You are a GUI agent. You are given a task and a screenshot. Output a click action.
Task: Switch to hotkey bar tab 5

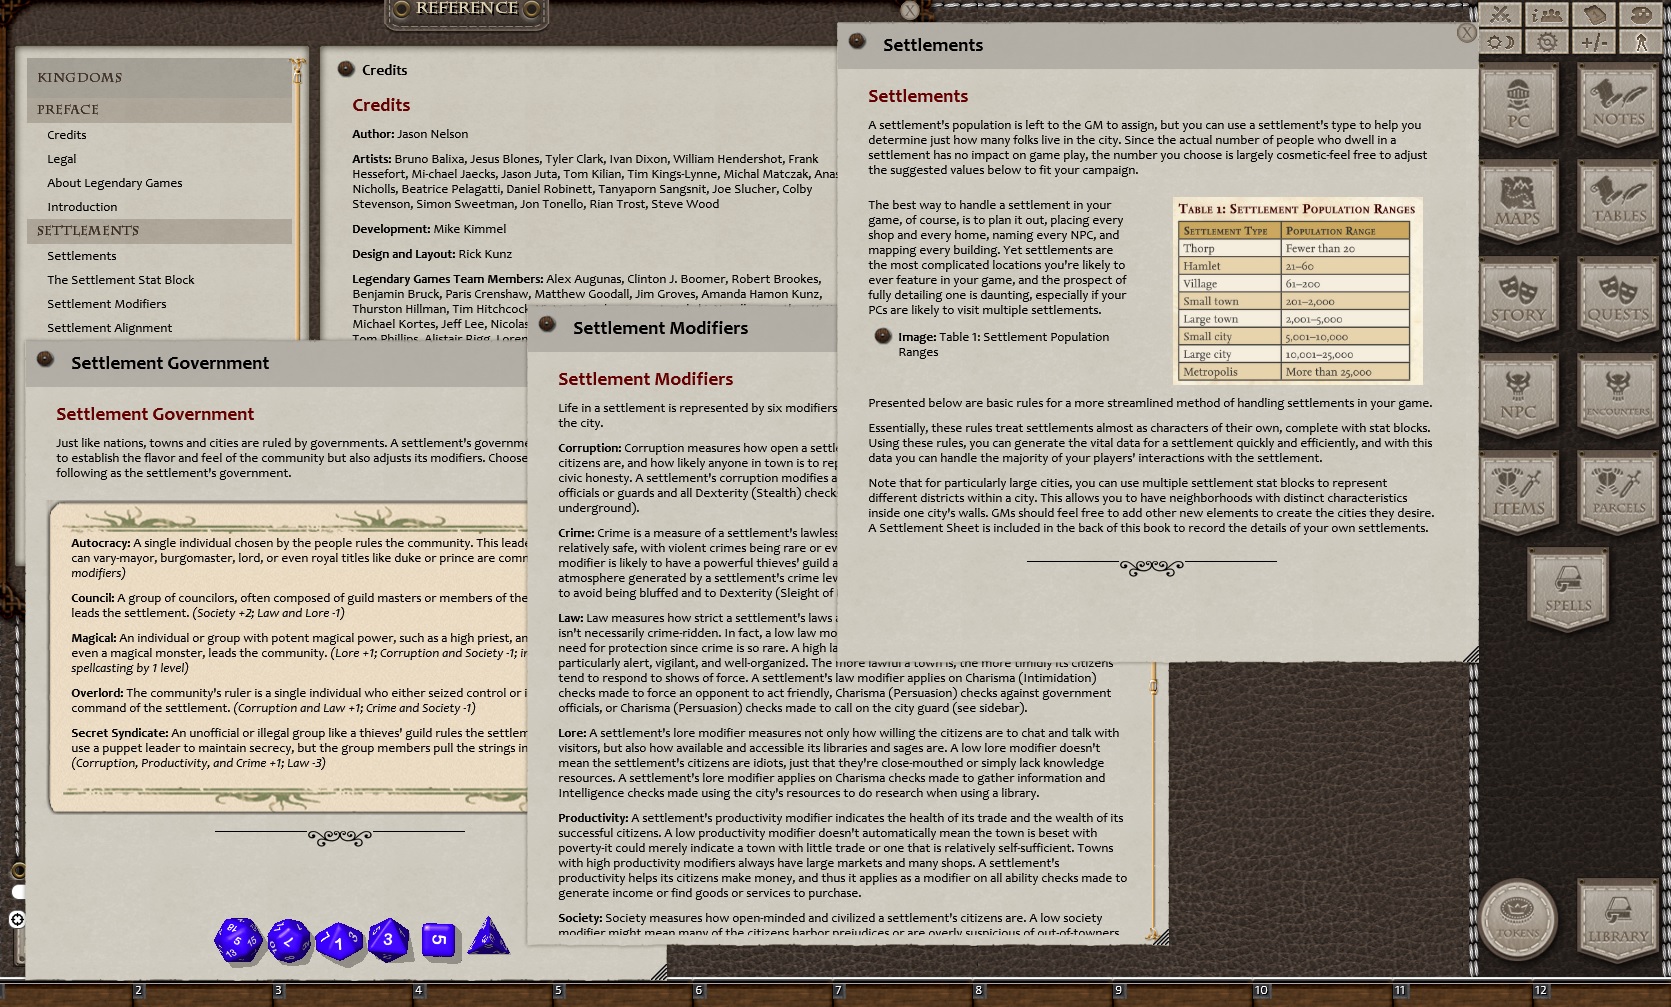point(560,990)
